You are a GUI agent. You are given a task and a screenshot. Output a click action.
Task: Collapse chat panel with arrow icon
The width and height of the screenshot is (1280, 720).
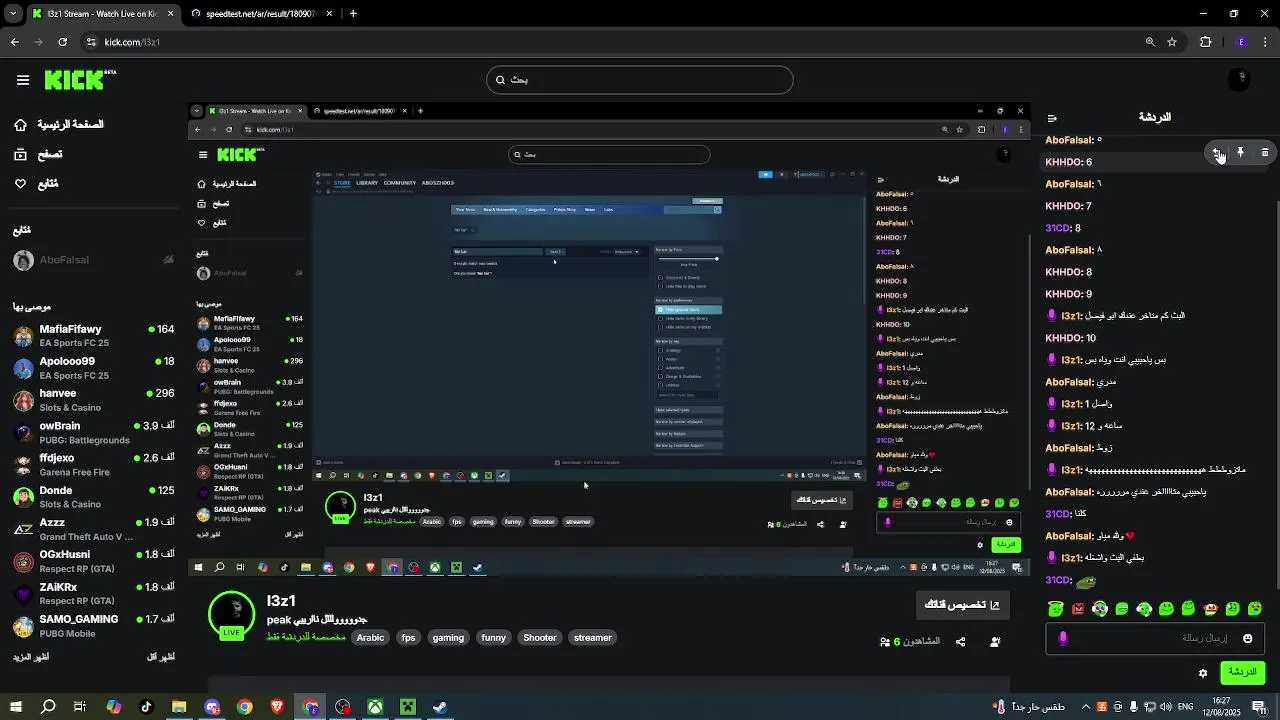click(x=1052, y=118)
